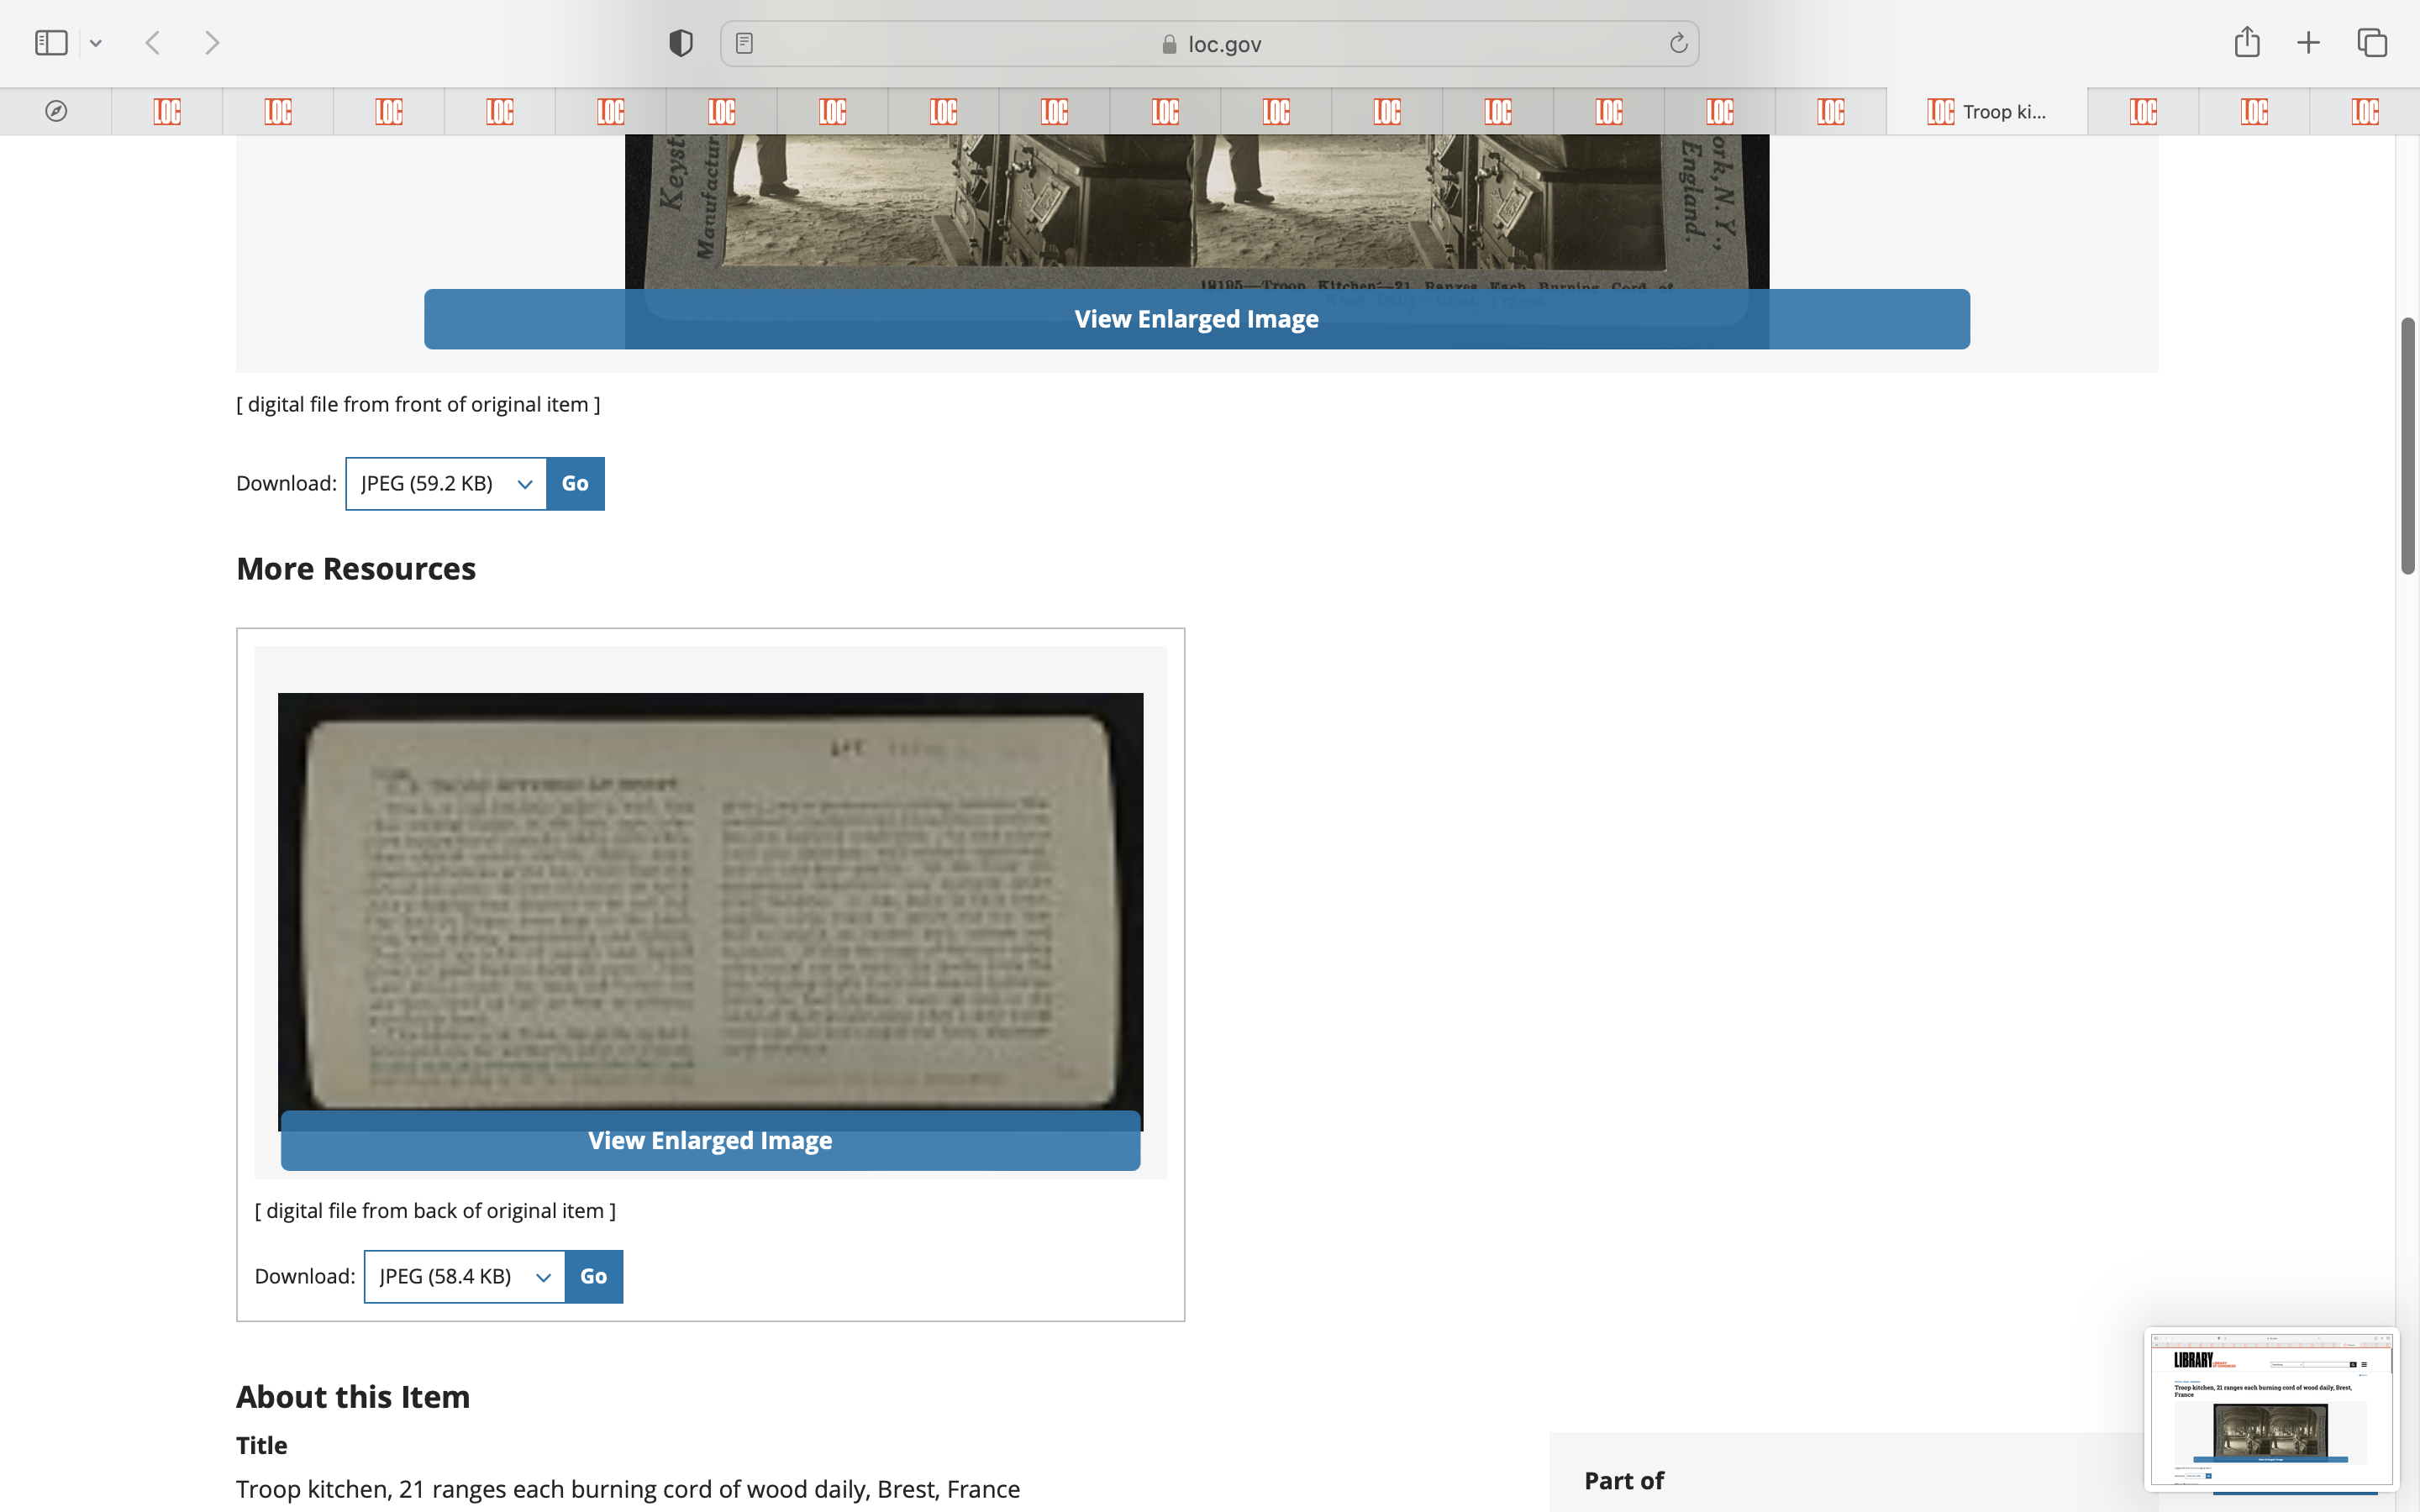Open the screenshot preview thumbnail in the corner
This screenshot has height=1512, width=2420.
[2270, 1408]
